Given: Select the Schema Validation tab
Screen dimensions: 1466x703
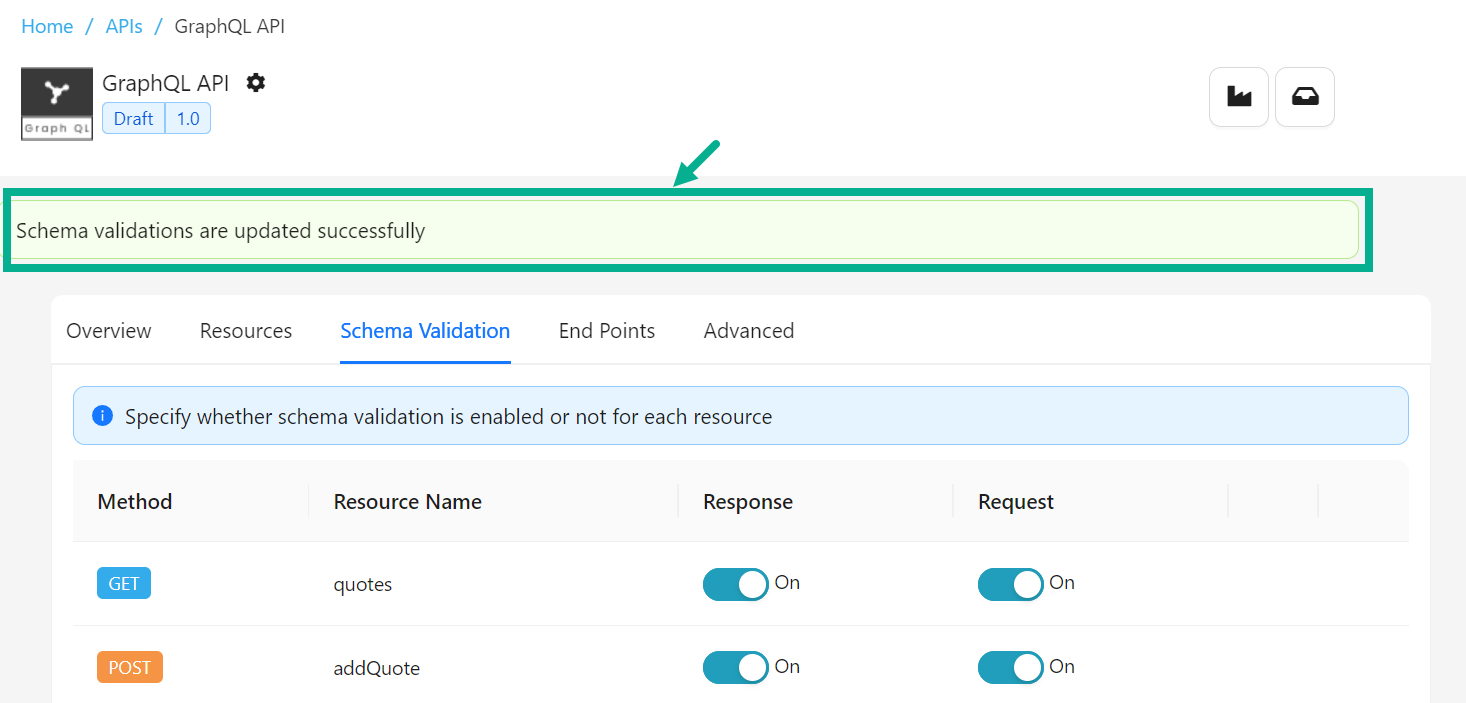Looking at the screenshot, I should 425,330.
